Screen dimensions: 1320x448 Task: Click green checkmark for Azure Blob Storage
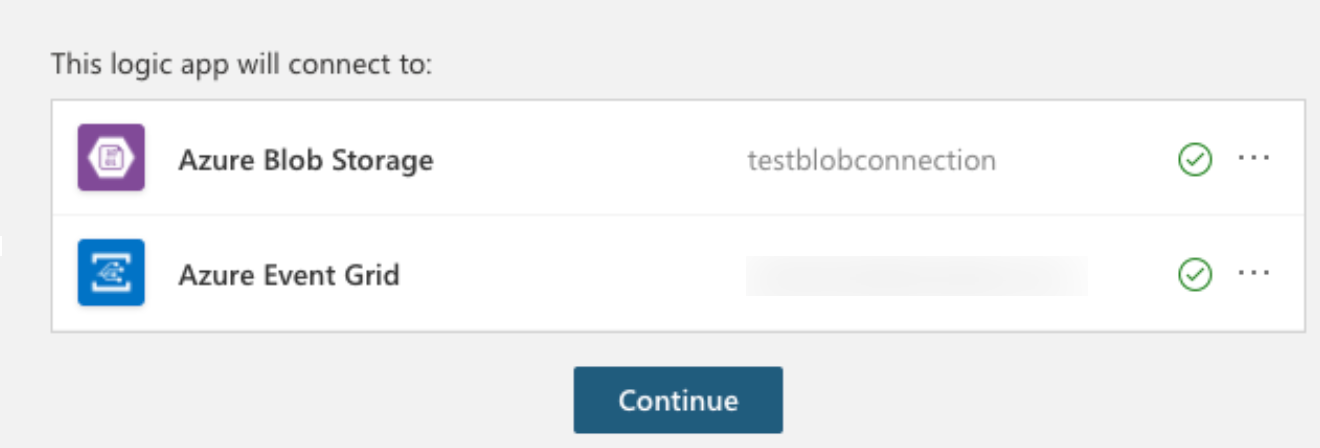pyautogui.click(x=1196, y=159)
